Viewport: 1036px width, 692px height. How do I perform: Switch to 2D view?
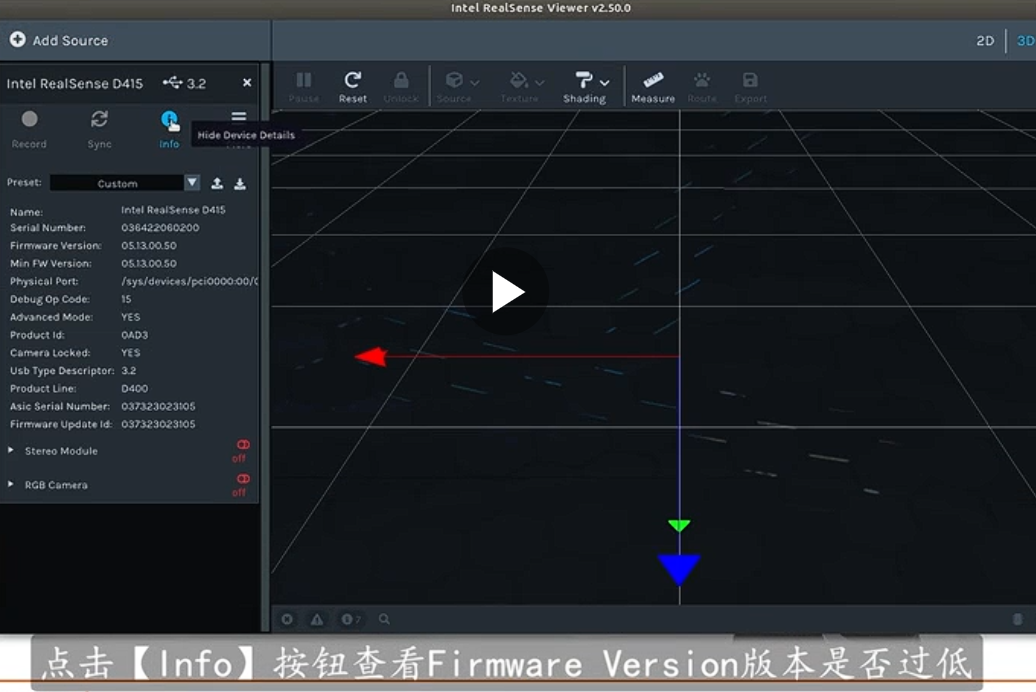(x=984, y=41)
